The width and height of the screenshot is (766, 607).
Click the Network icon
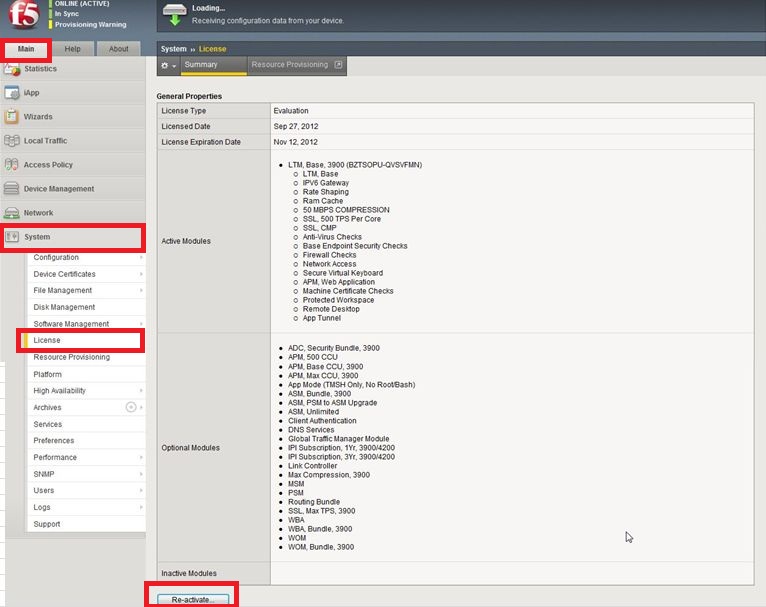point(12,213)
